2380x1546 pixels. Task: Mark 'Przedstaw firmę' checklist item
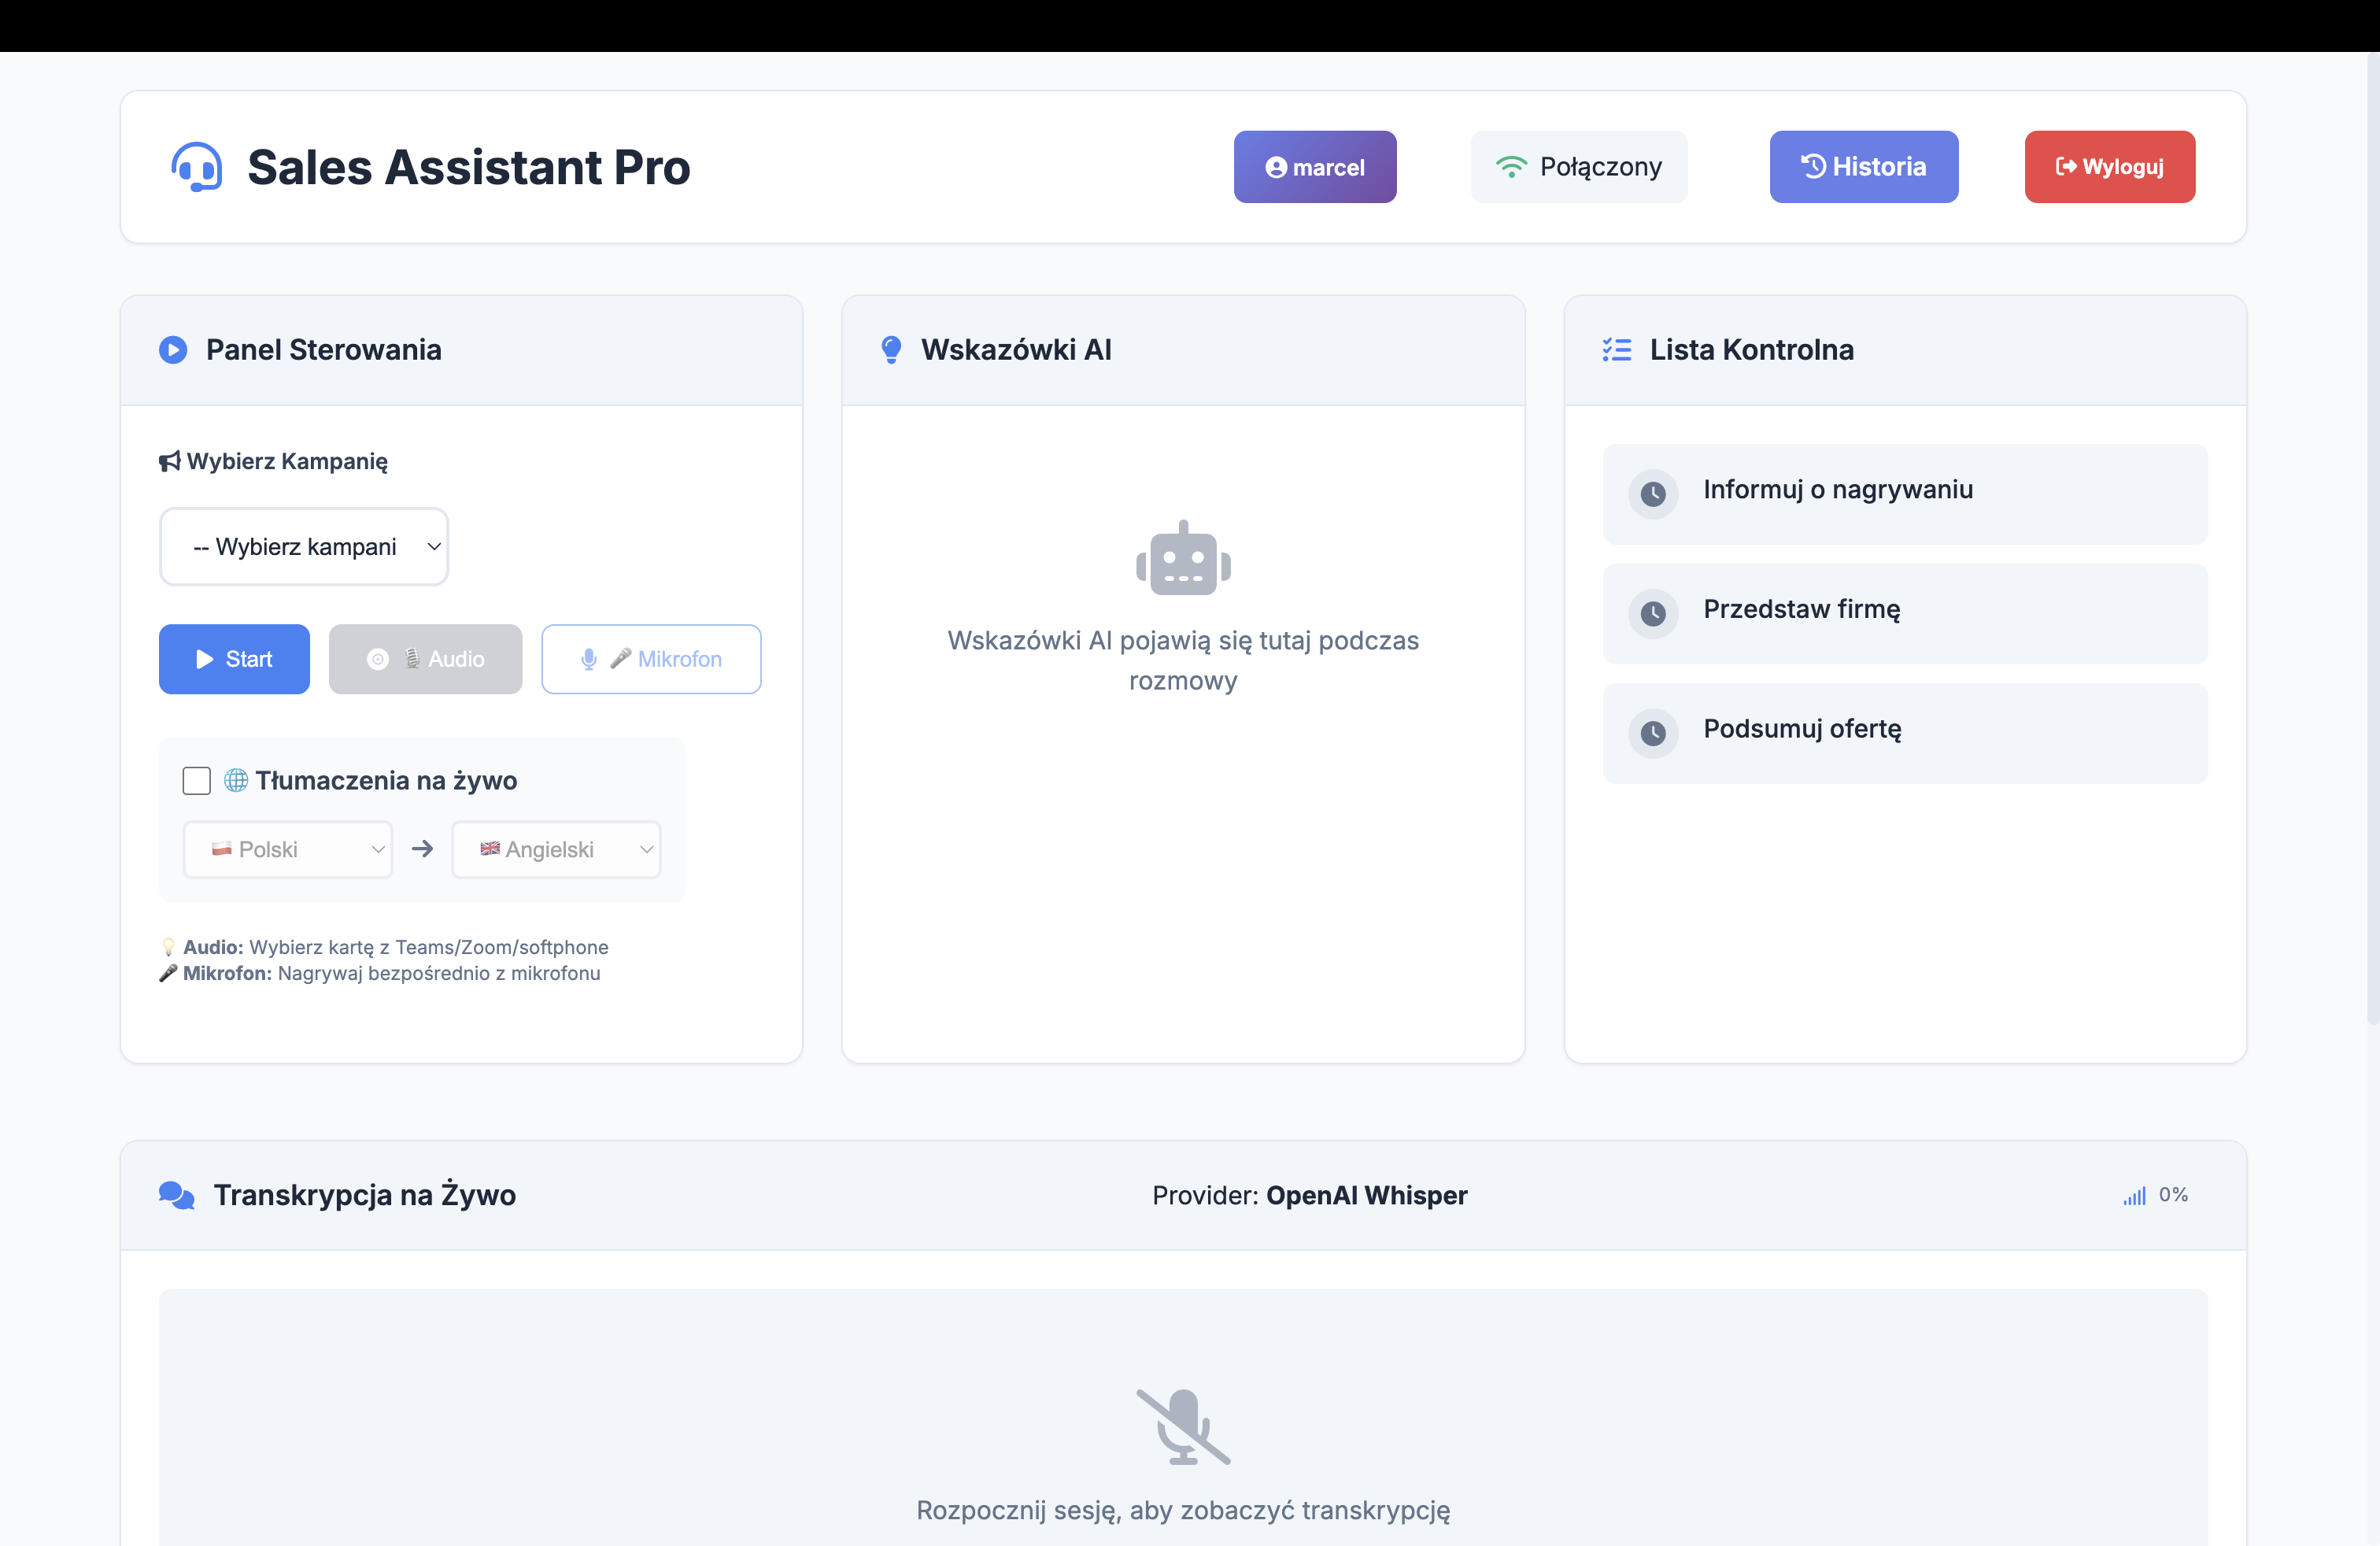coord(1653,613)
